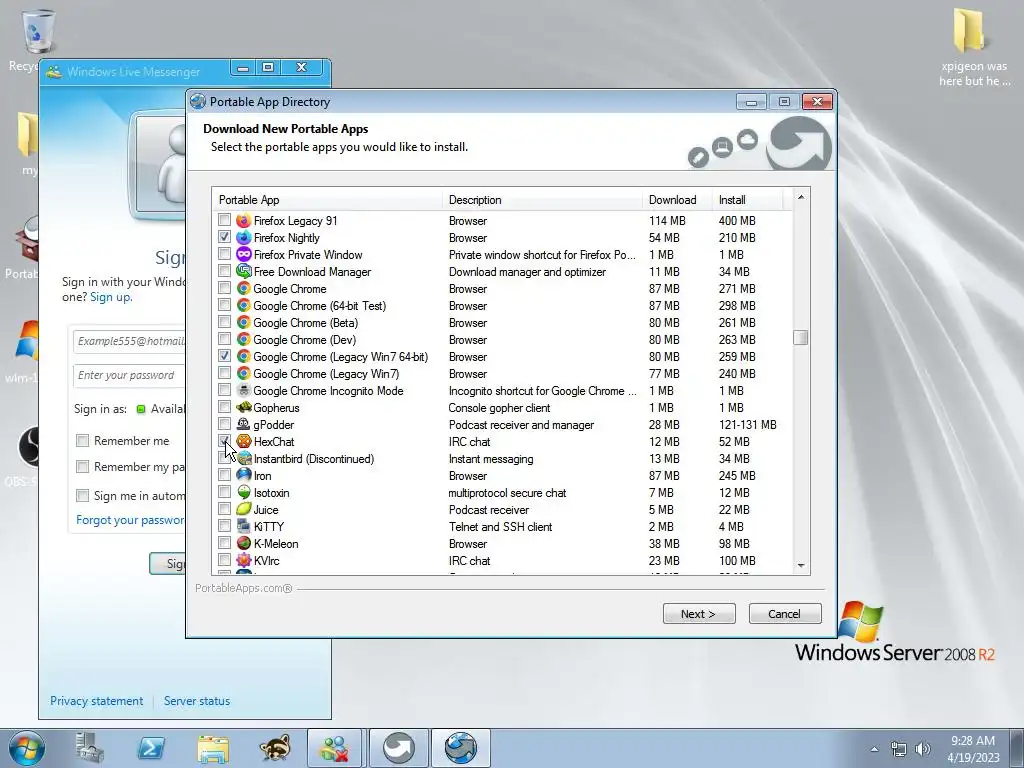Image resolution: width=1024 pixels, height=768 pixels.
Task: Uncheck Google Chrome (Legacy Win7 64-bit) checkbox
Action: [x=225, y=356]
